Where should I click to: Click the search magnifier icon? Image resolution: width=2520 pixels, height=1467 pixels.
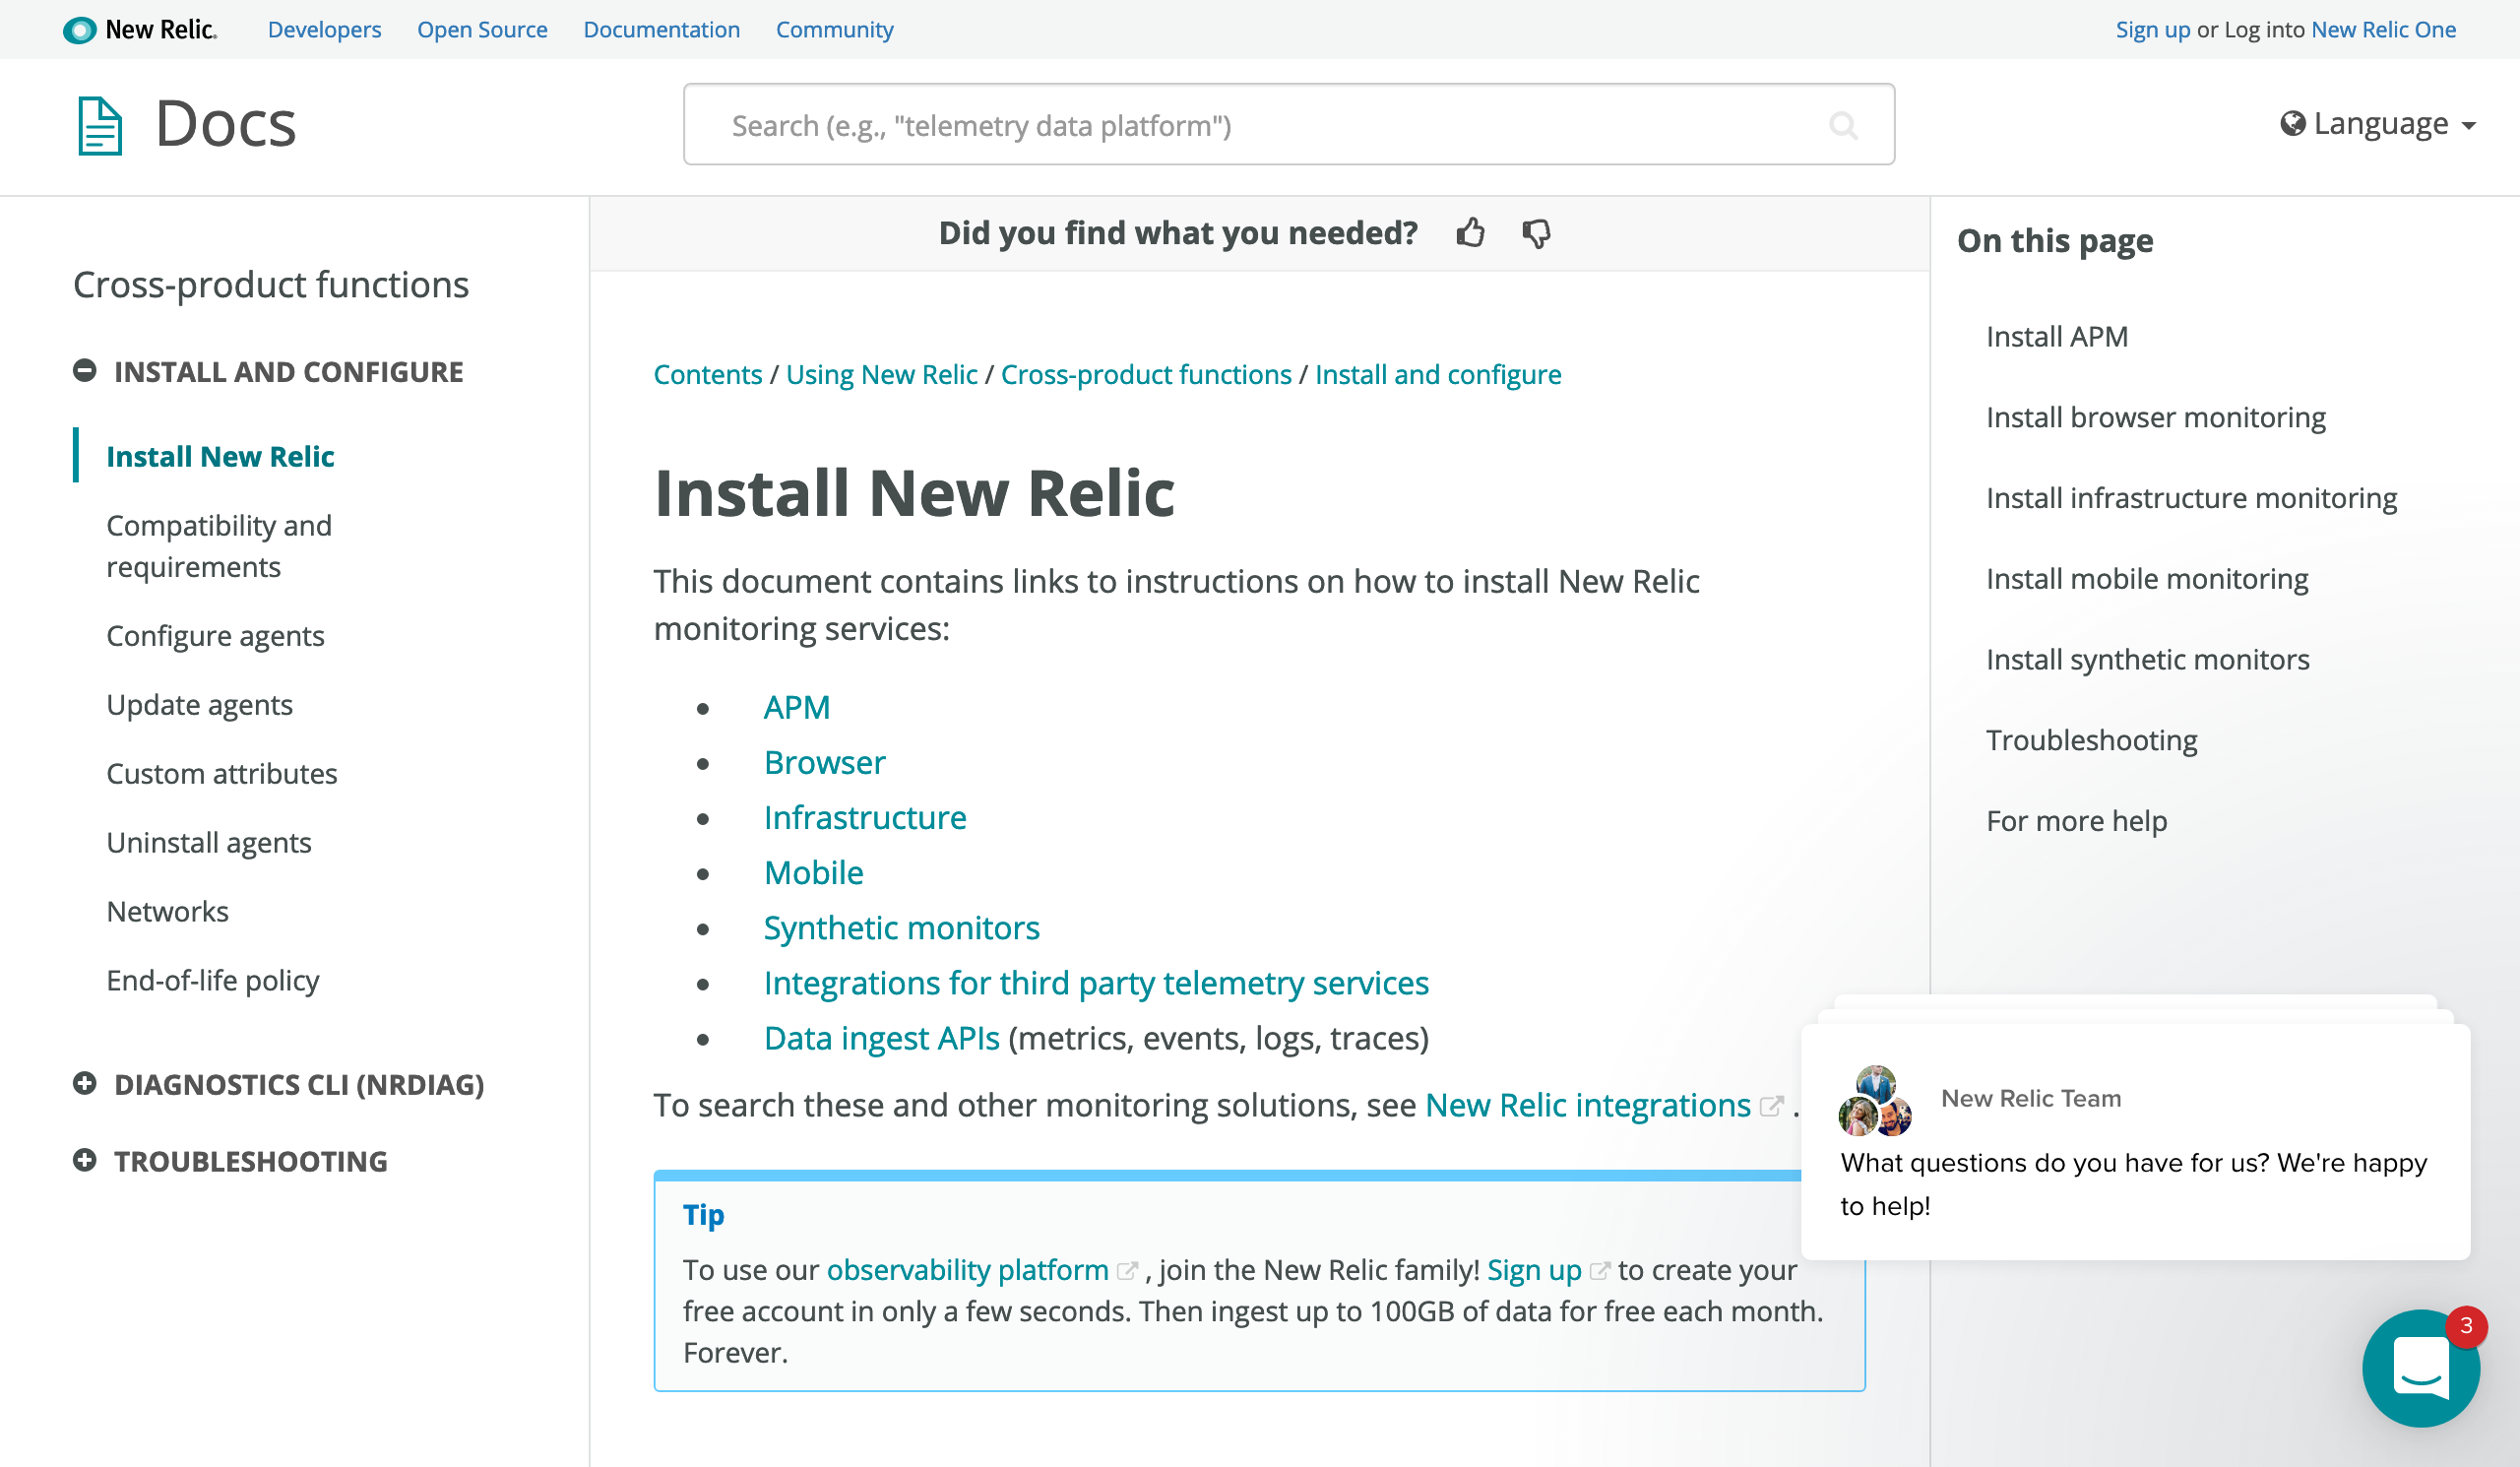click(1842, 125)
